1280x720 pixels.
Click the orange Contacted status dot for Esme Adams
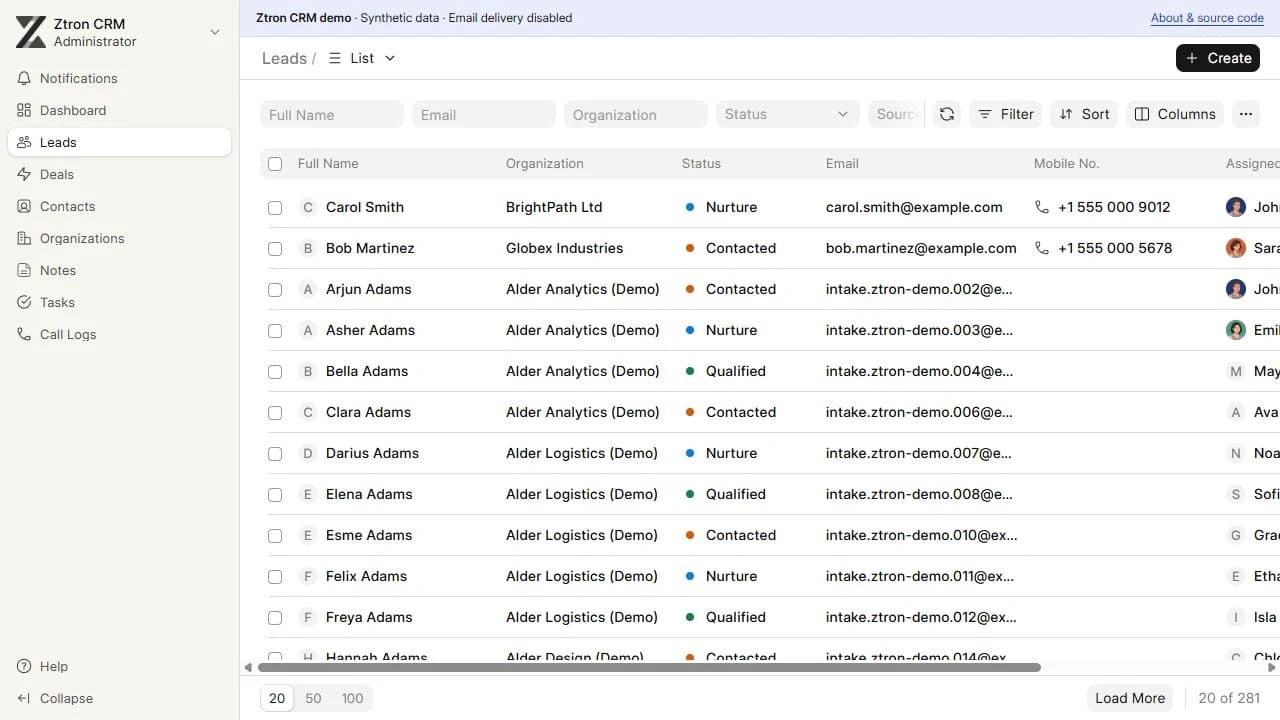click(690, 535)
